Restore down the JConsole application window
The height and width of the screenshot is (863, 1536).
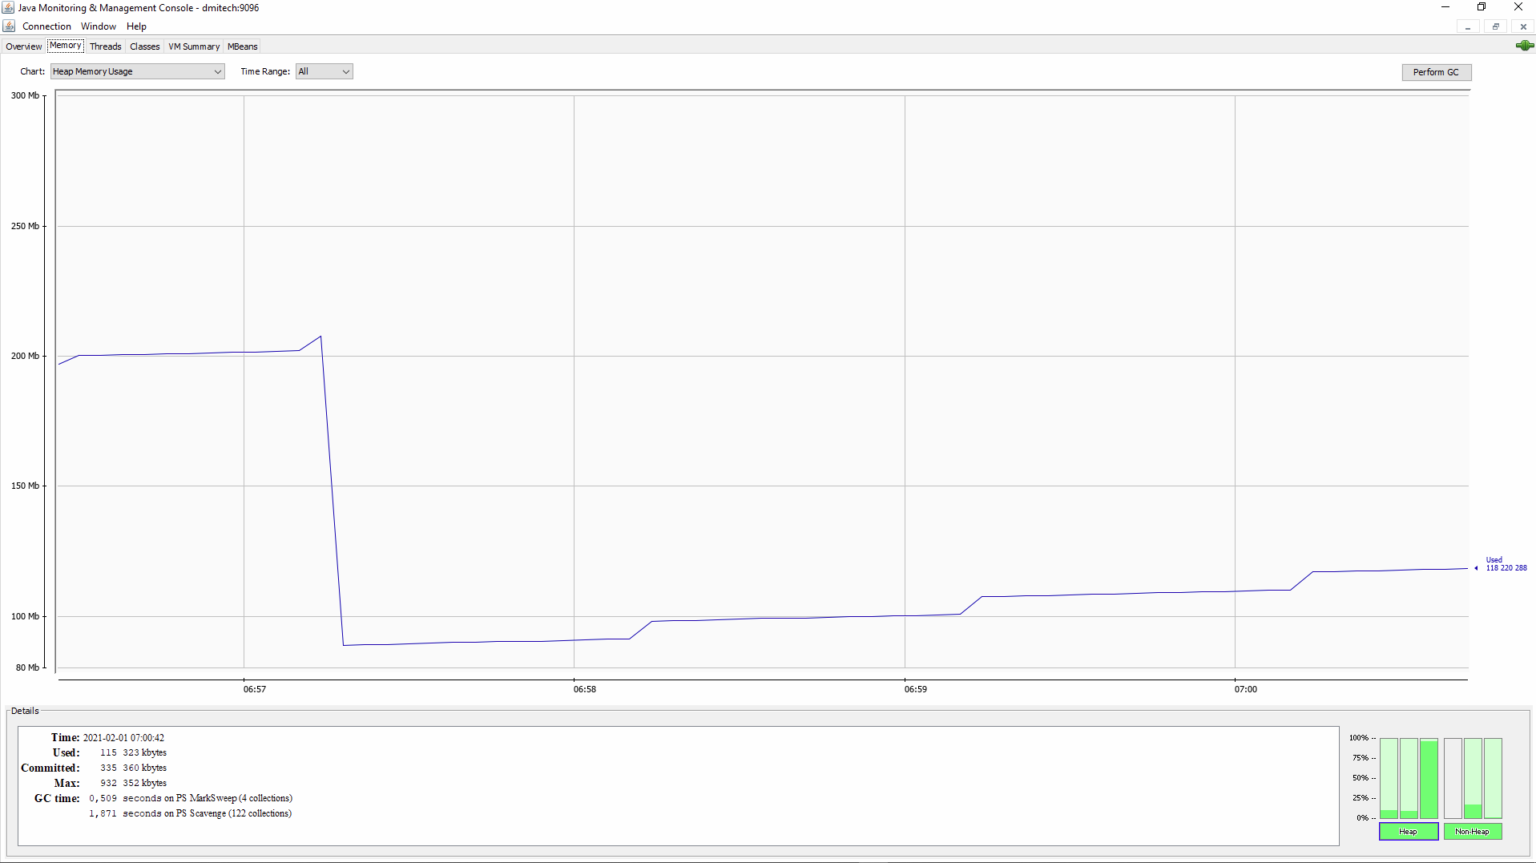pyautogui.click(x=1481, y=7)
